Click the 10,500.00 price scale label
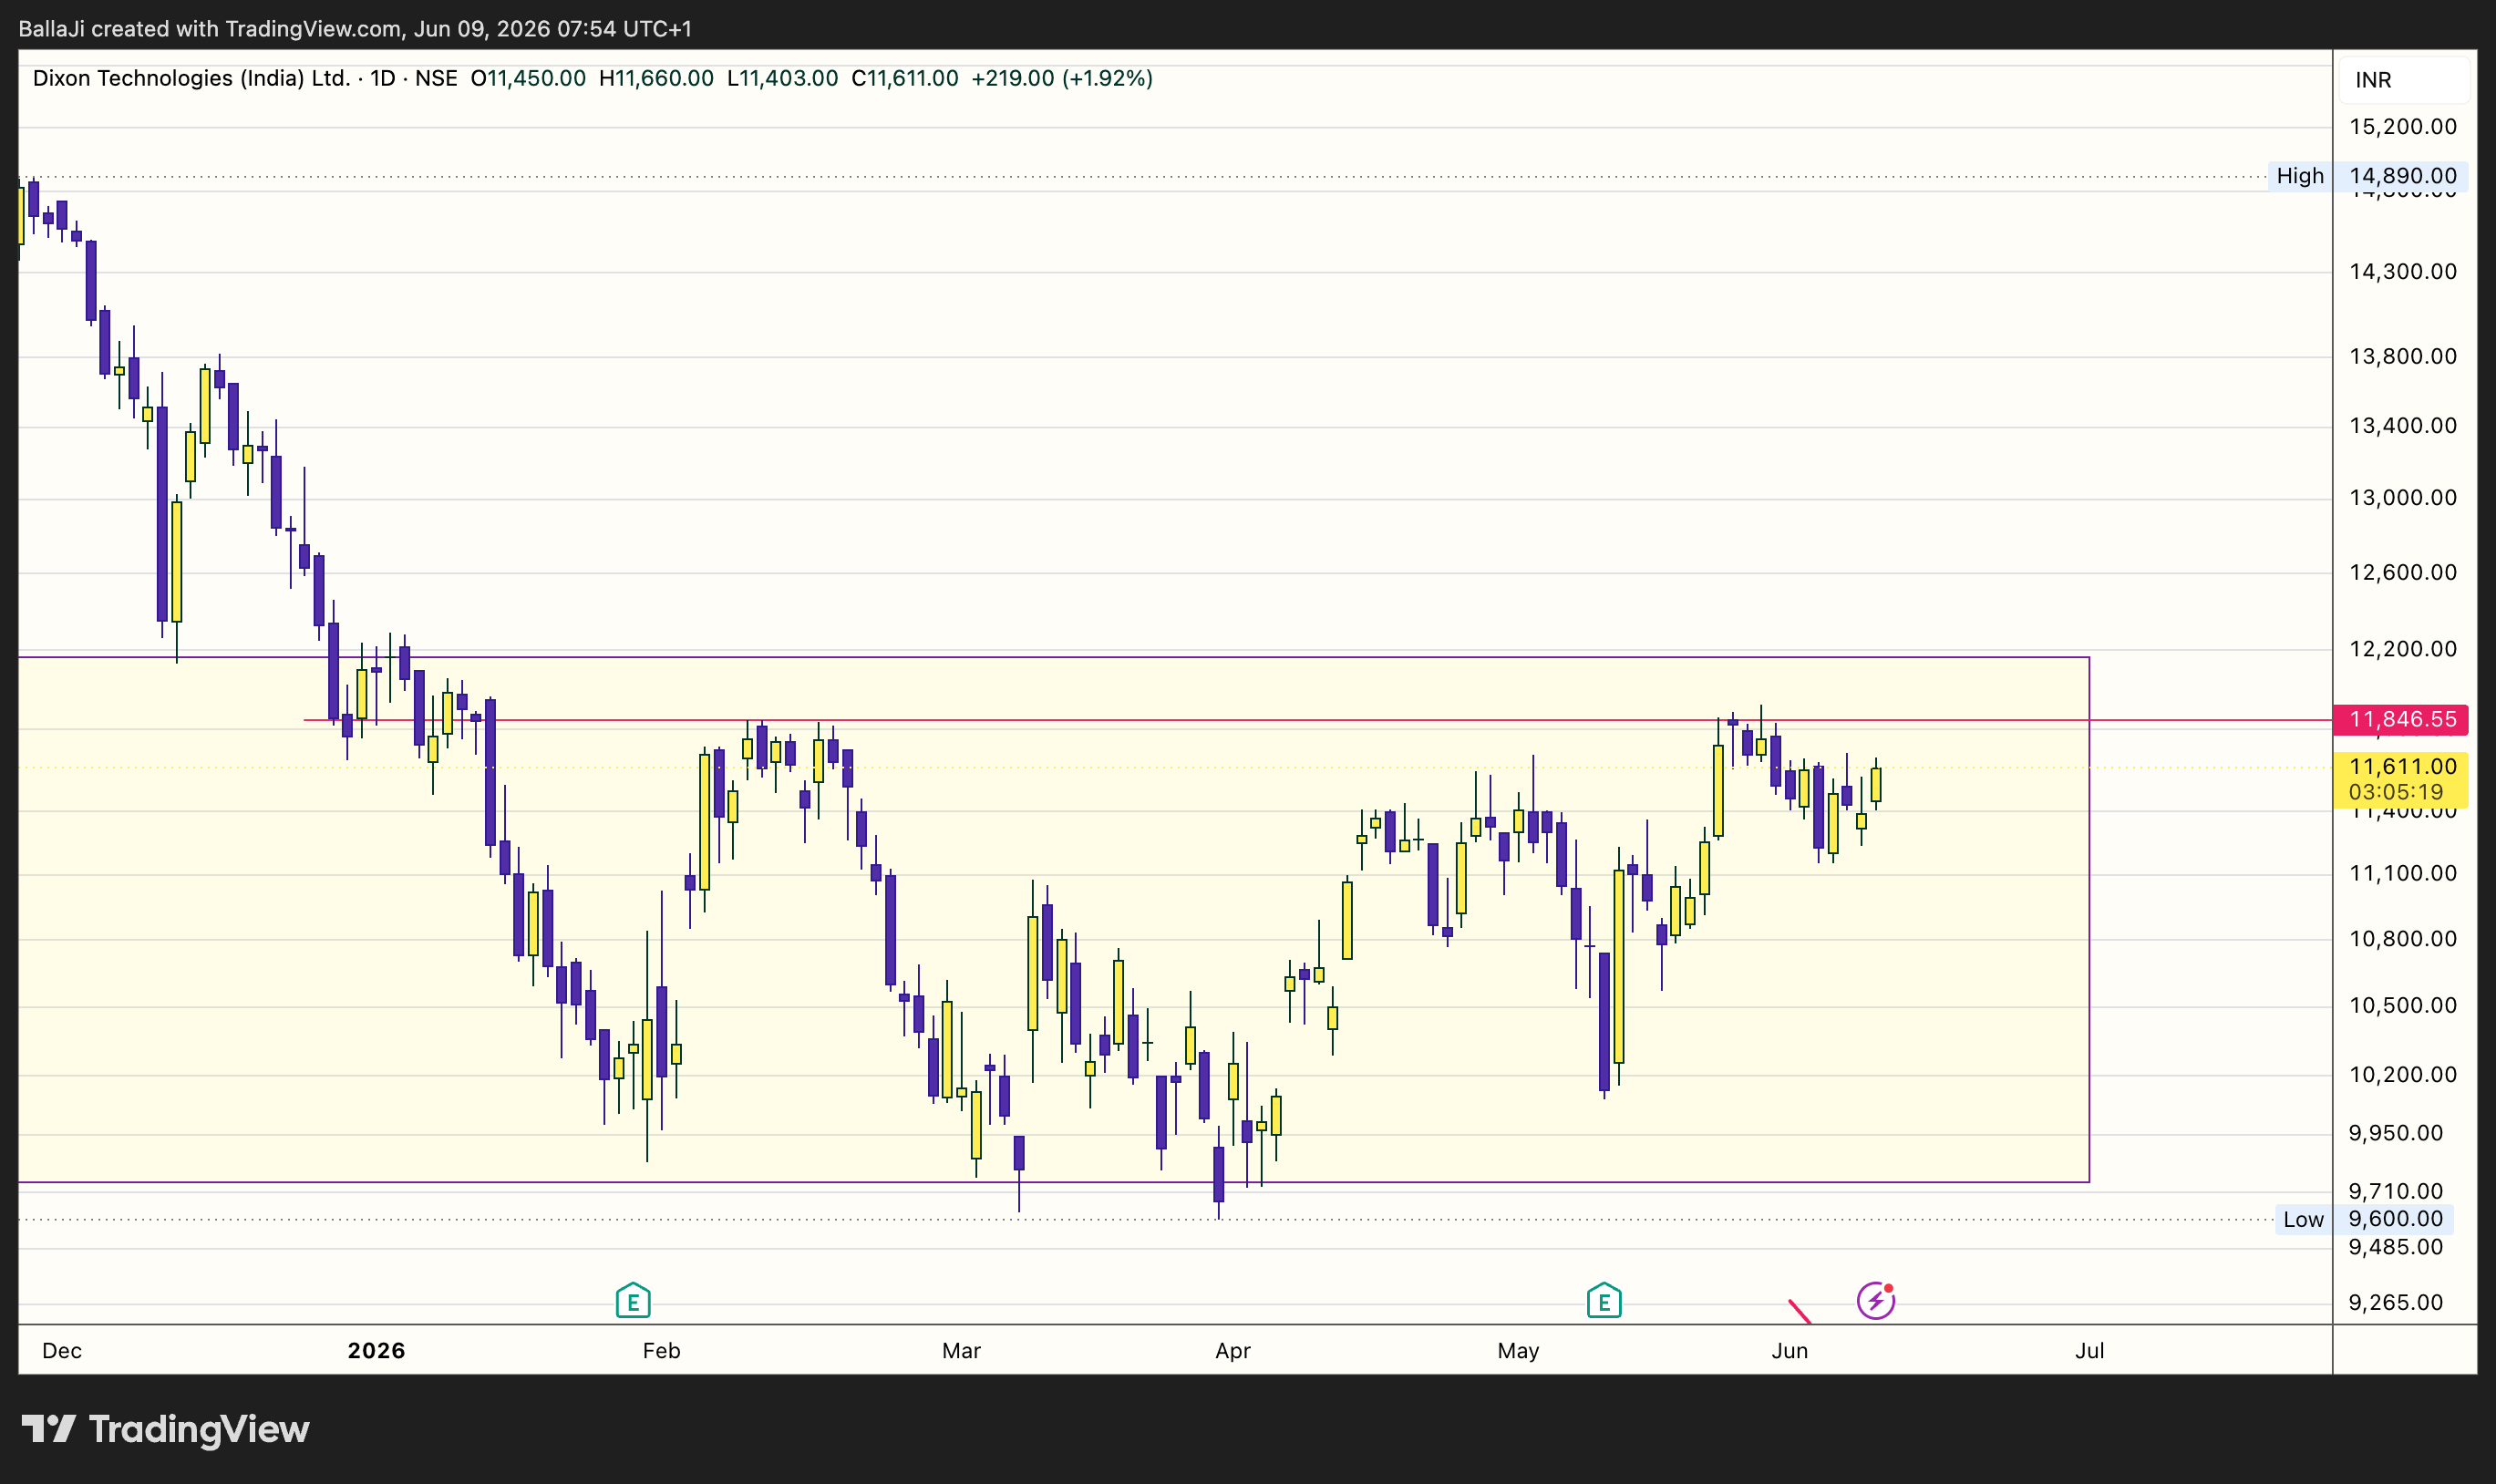The width and height of the screenshot is (2496, 1484). (2402, 1006)
